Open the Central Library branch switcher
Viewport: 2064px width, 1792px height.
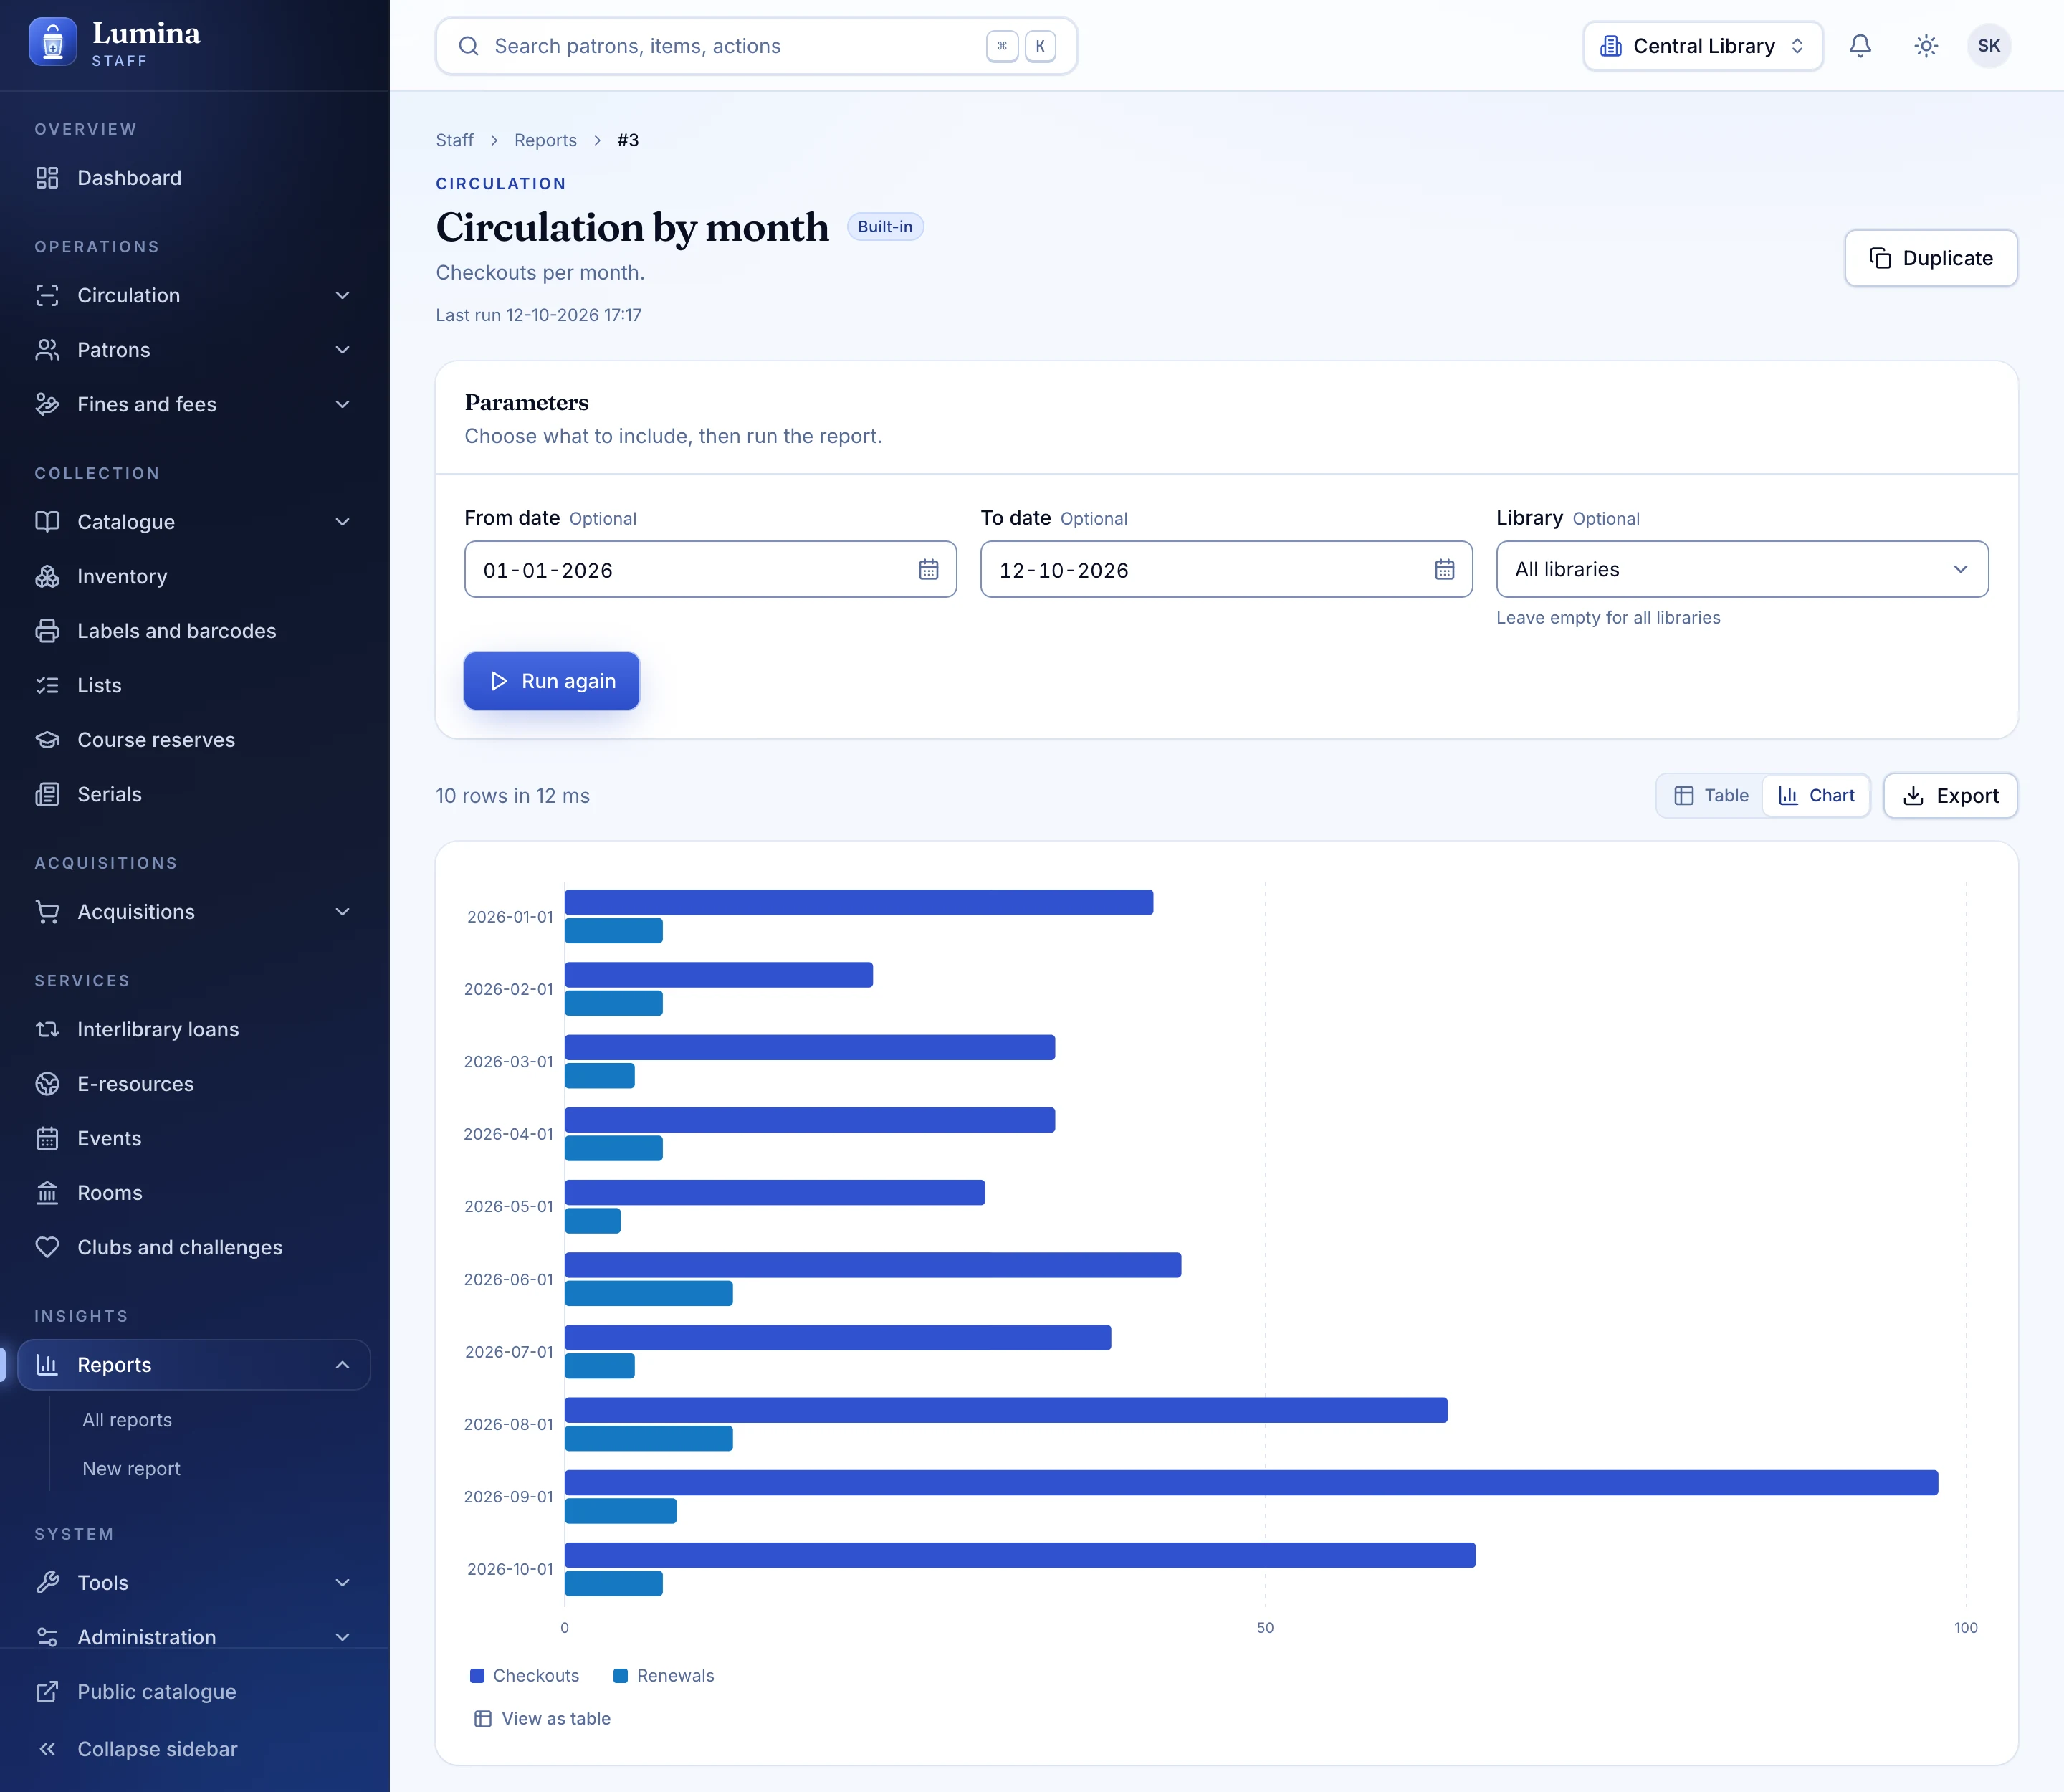tap(1702, 46)
